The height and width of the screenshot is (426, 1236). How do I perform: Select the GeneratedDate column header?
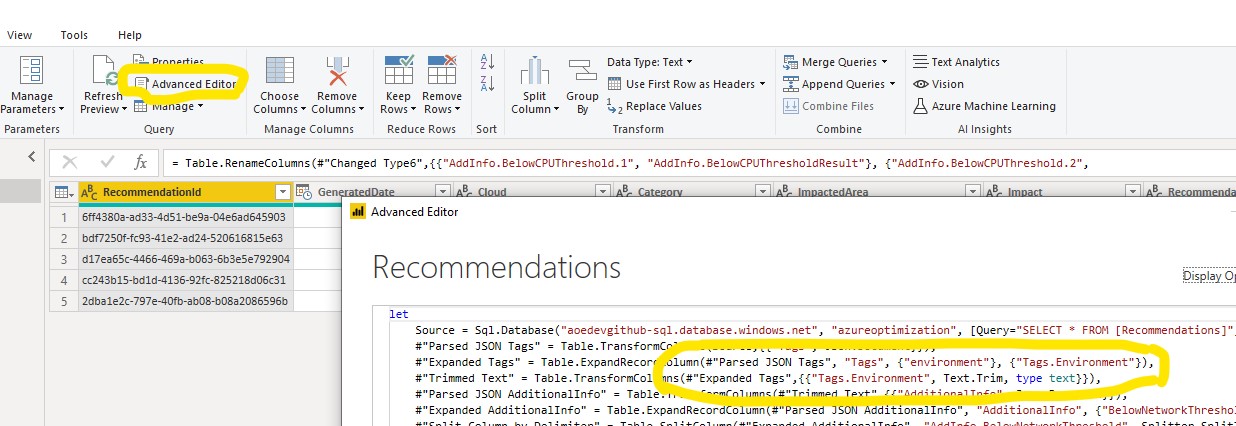point(373,192)
